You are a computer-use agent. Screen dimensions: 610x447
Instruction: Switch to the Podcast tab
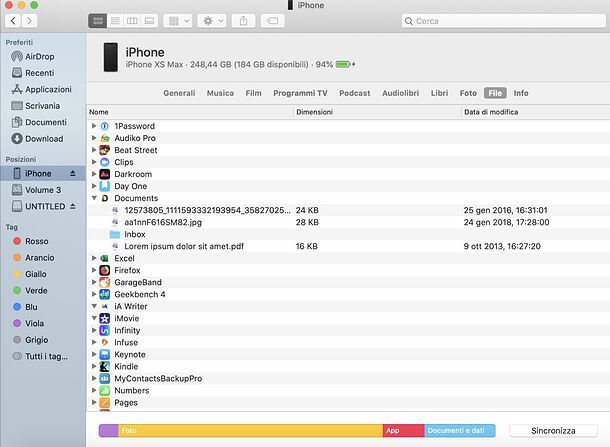[x=355, y=93]
